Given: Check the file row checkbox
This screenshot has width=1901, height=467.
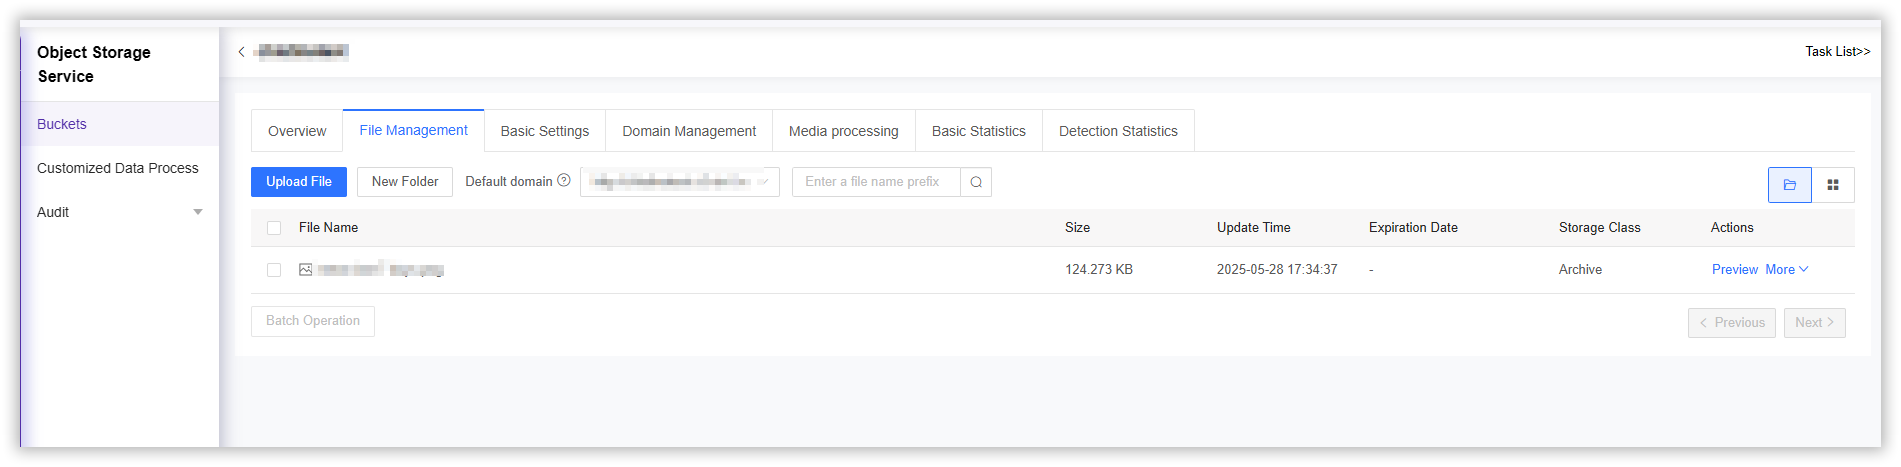Looking at the screenshot, I should [274, 270].
